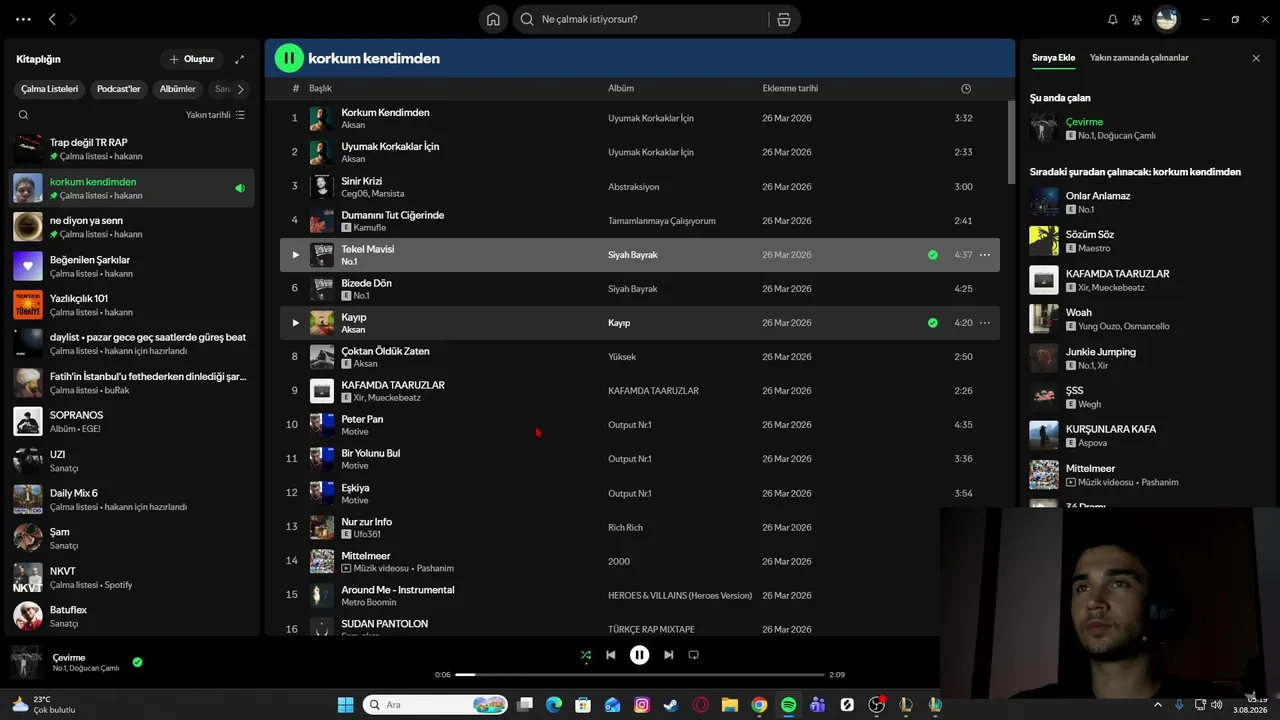Toggle saved checkmark on Kayıp row
The image size is (1280, 720).
pyautogui.click(x=933, y=323)
